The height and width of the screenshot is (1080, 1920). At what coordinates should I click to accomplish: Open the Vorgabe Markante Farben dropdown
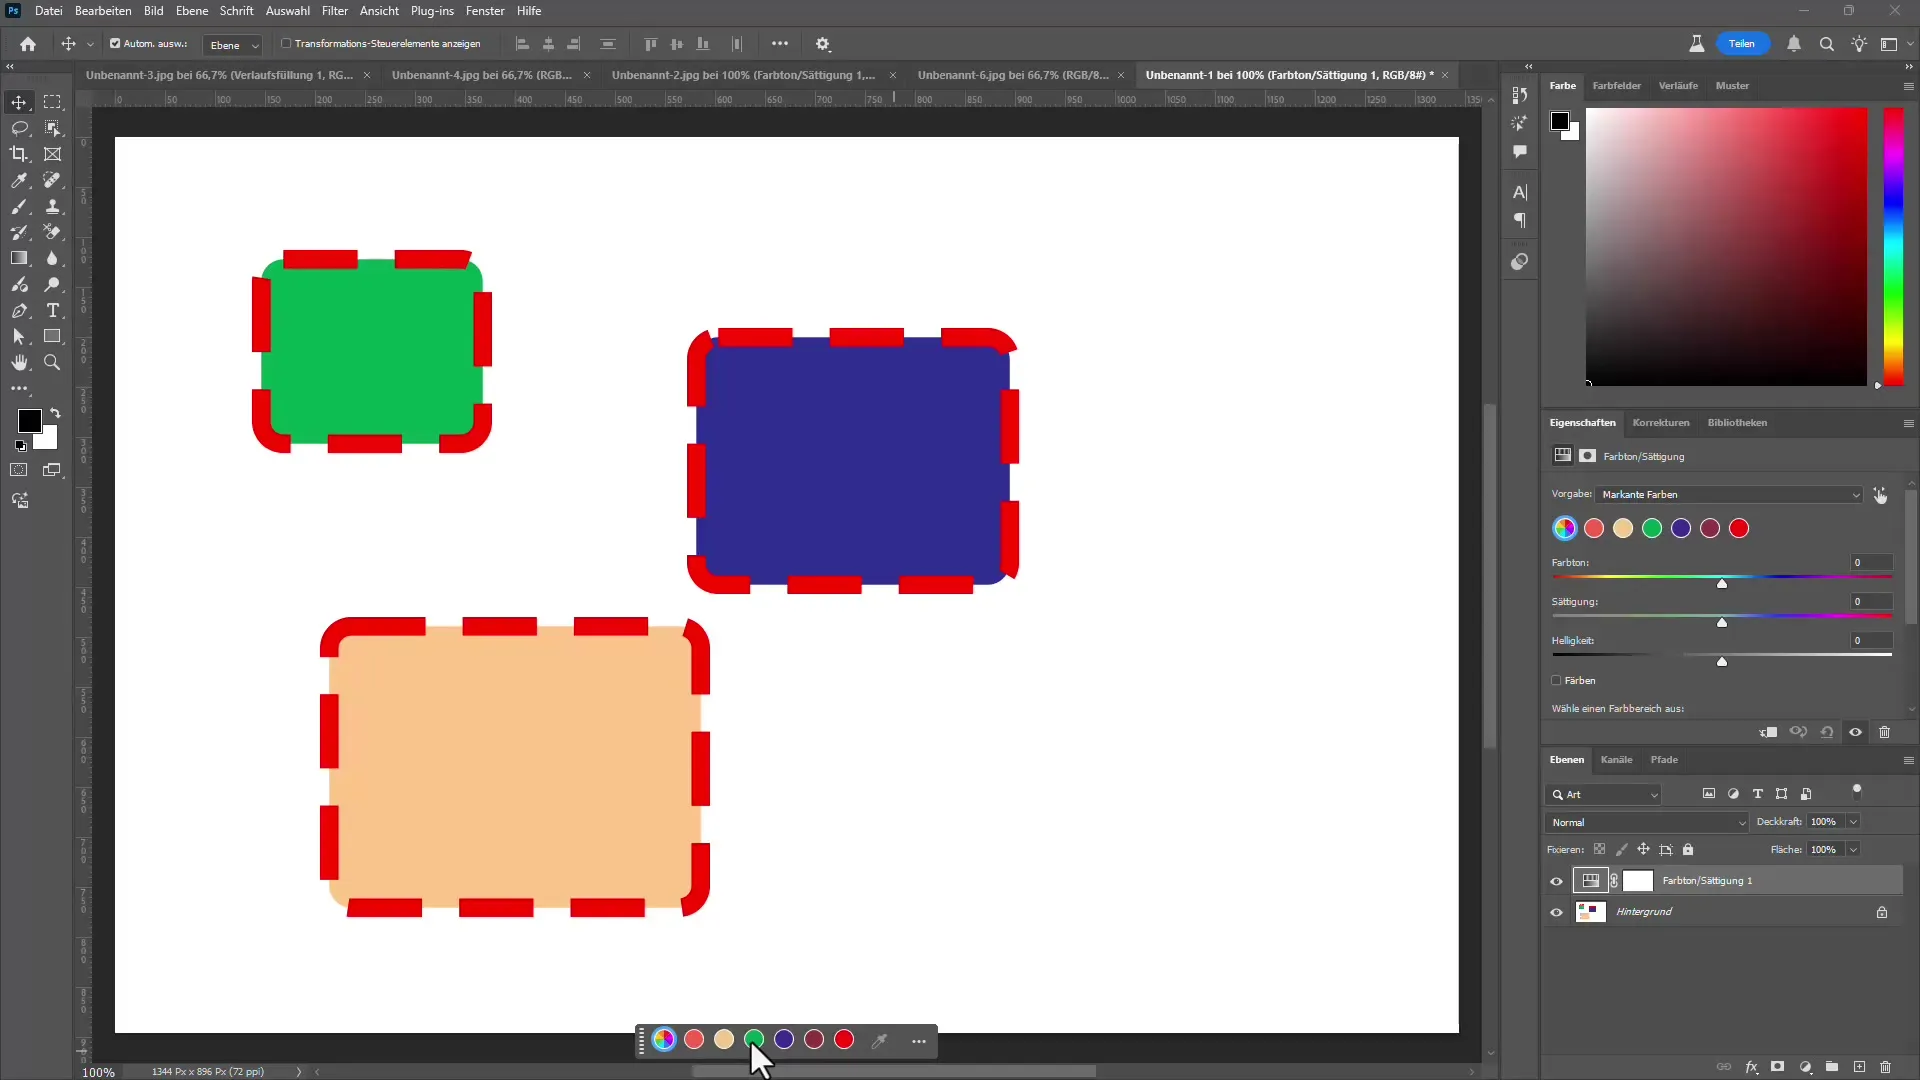[1729, 495]
